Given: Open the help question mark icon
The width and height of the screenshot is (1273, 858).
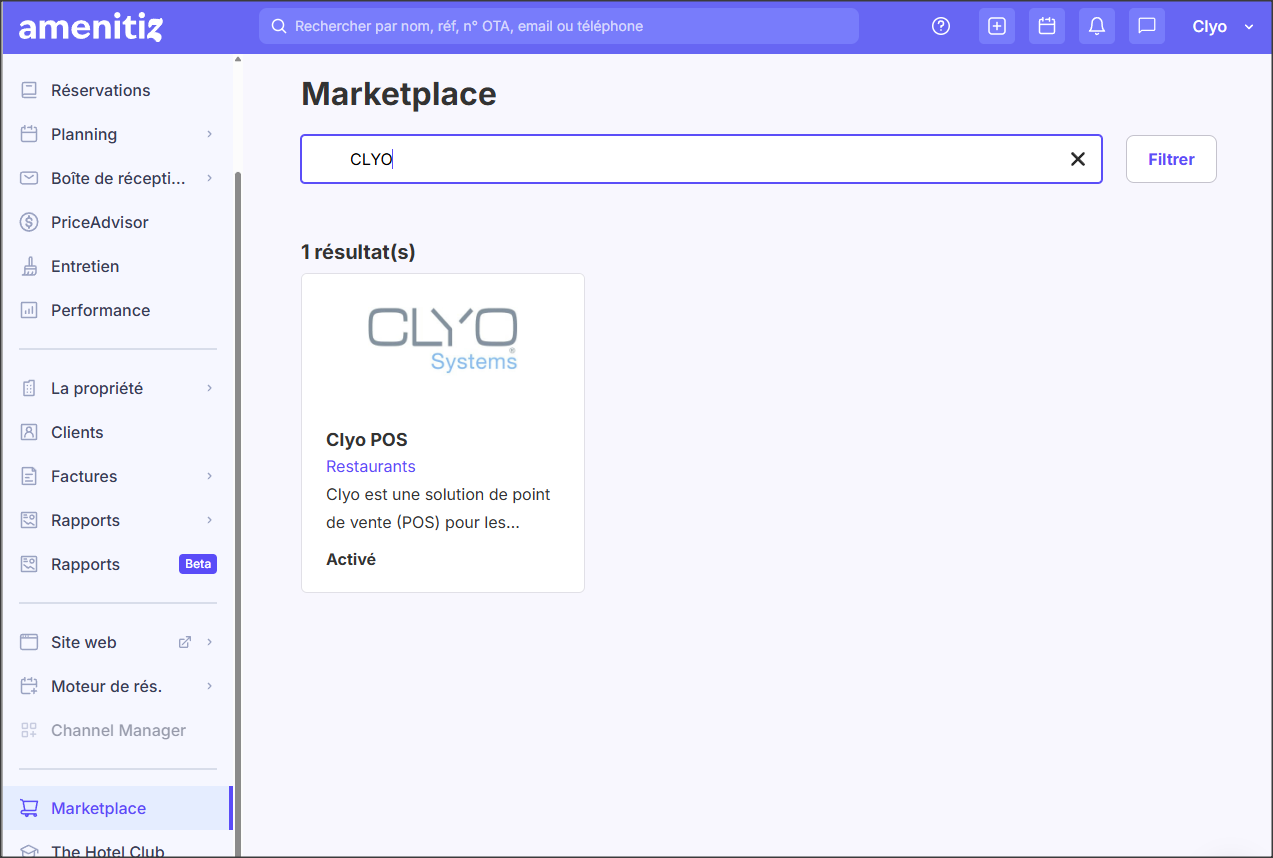Looking at the screenshot, I should point(941,26).
